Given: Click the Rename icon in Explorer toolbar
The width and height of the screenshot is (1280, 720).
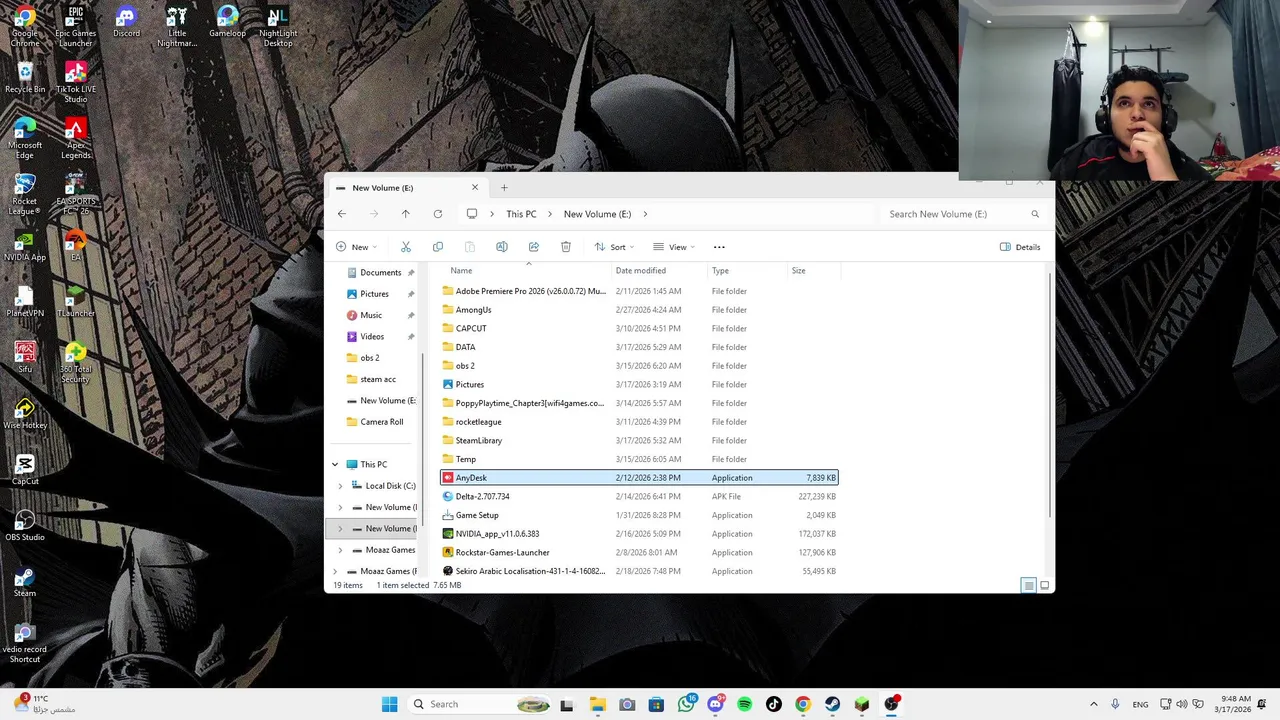Looking at the screenshot, I should tap(502, 247).
